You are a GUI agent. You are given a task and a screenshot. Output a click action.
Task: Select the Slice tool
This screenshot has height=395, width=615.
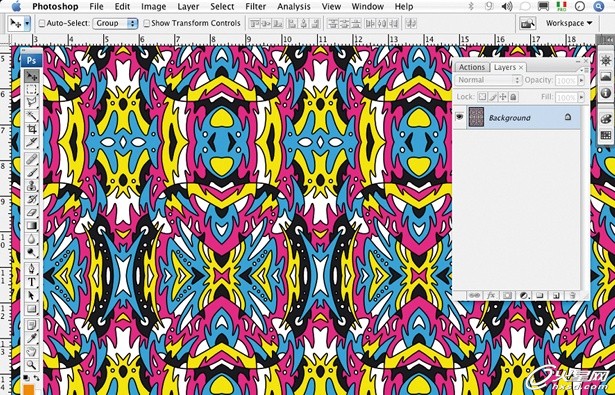pyautogui.click(x=31, y=142)
